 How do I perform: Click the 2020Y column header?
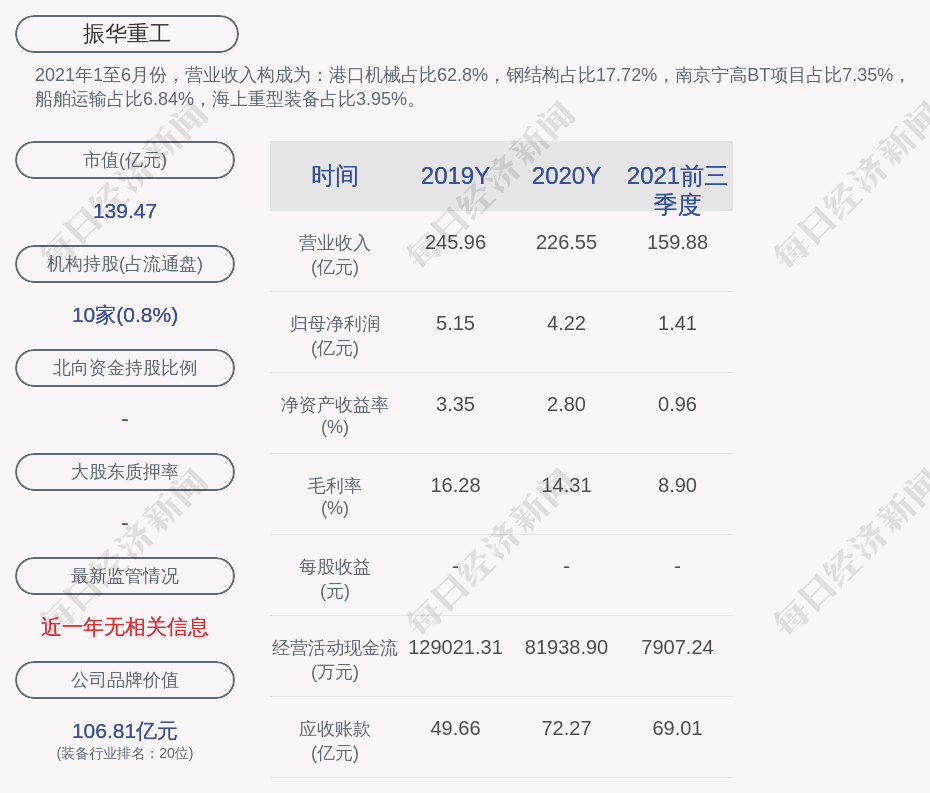pyautogui.click(x=566, y=176)
